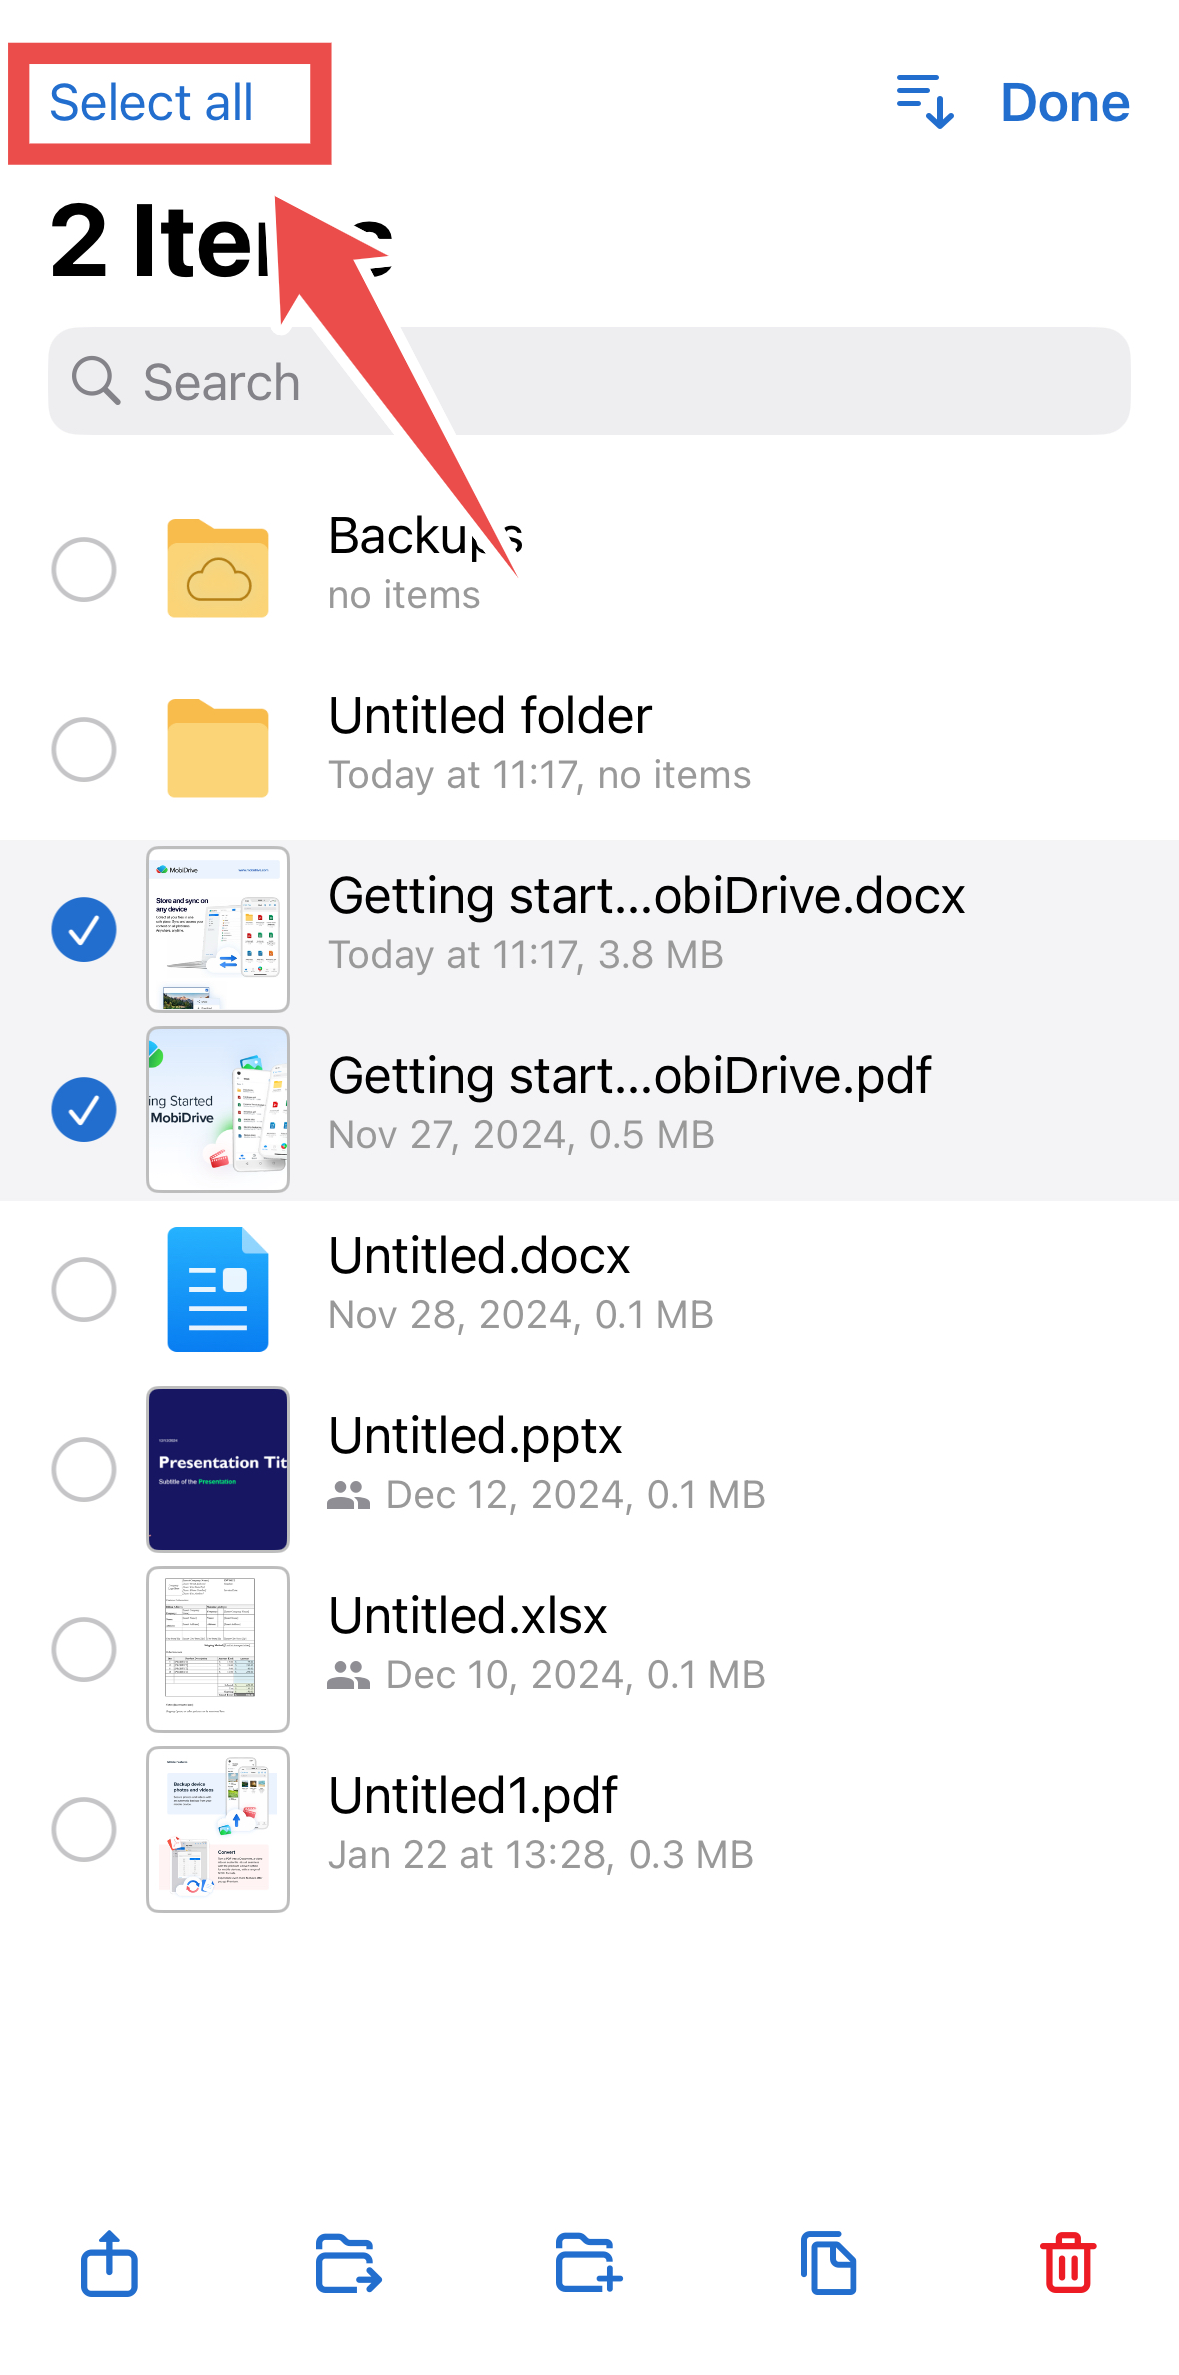Tap the blue Untitled.docx document icon
This screenshot has height=2375, width=1179.
click(x=218, y=1289)
